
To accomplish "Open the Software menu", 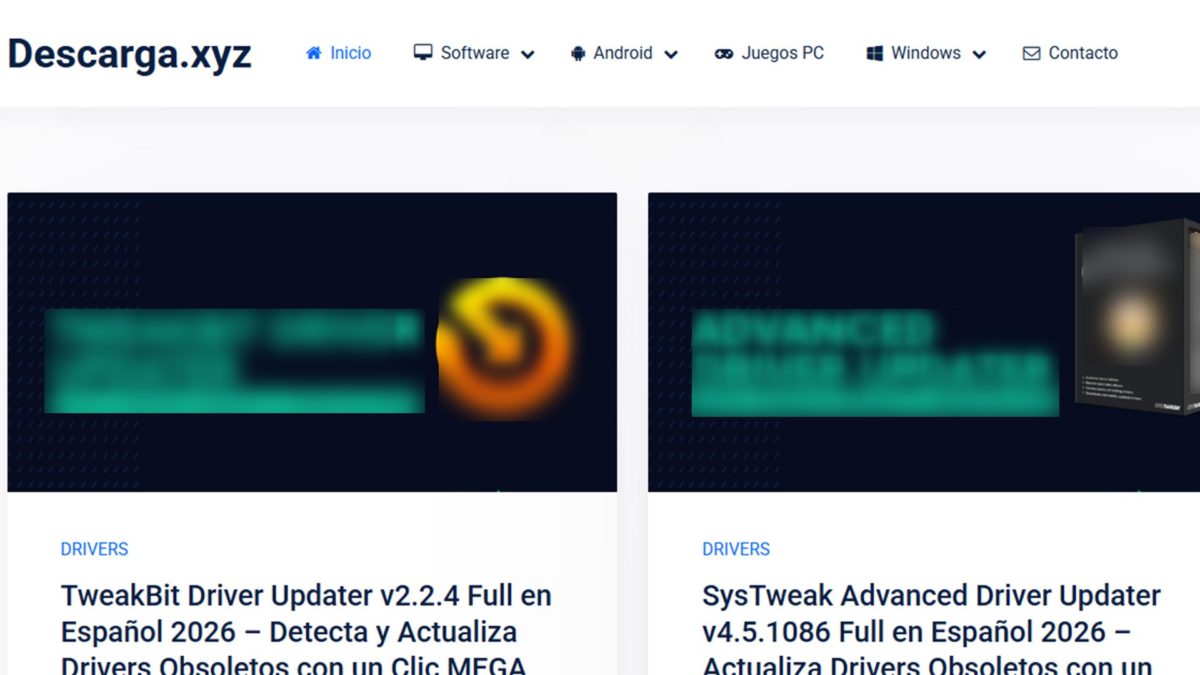I will pyautogui.click(x=474, y=53).
